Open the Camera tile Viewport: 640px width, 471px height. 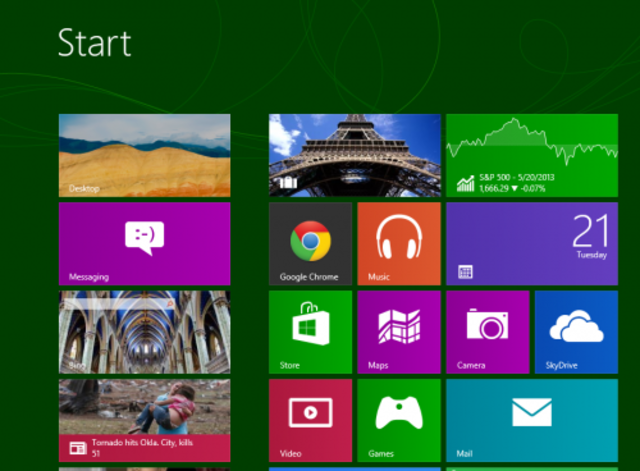tap(488, 332)
